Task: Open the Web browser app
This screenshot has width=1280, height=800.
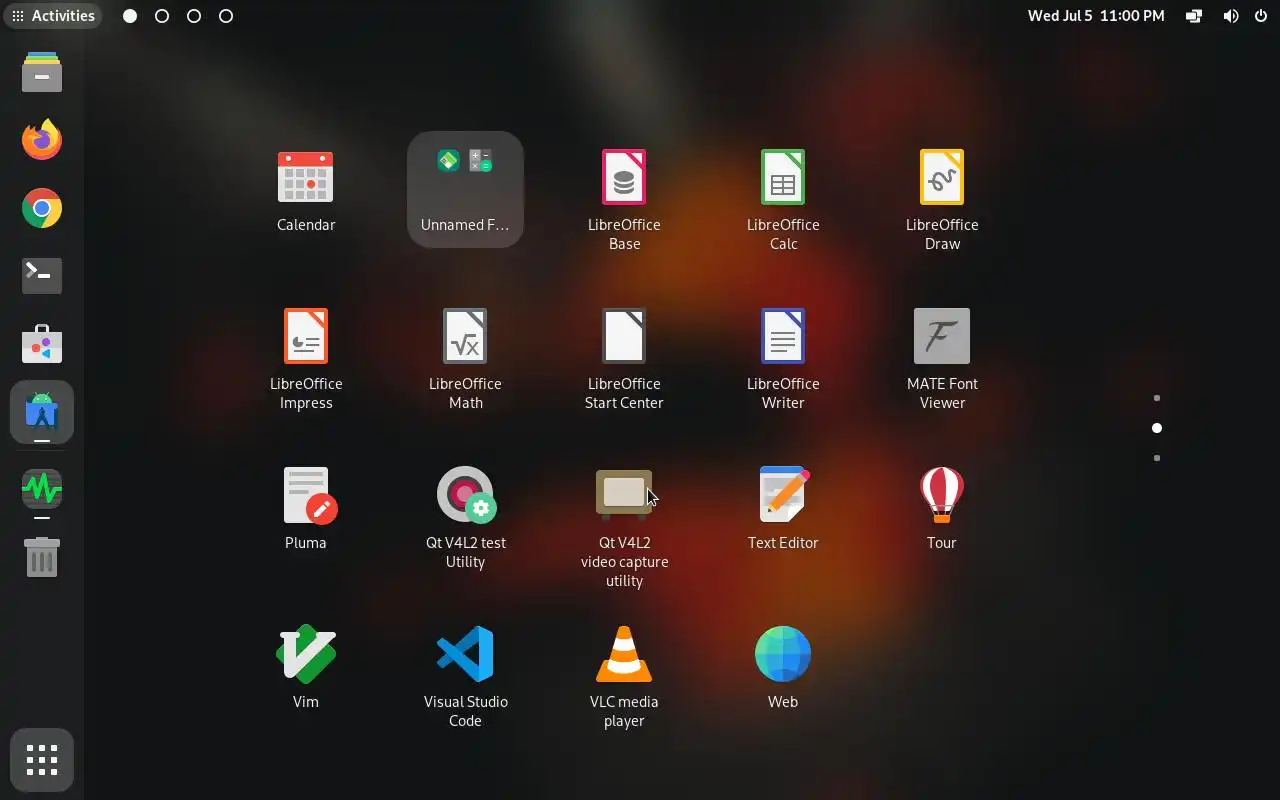Action: pyautogui.click(x=783, y=666)
